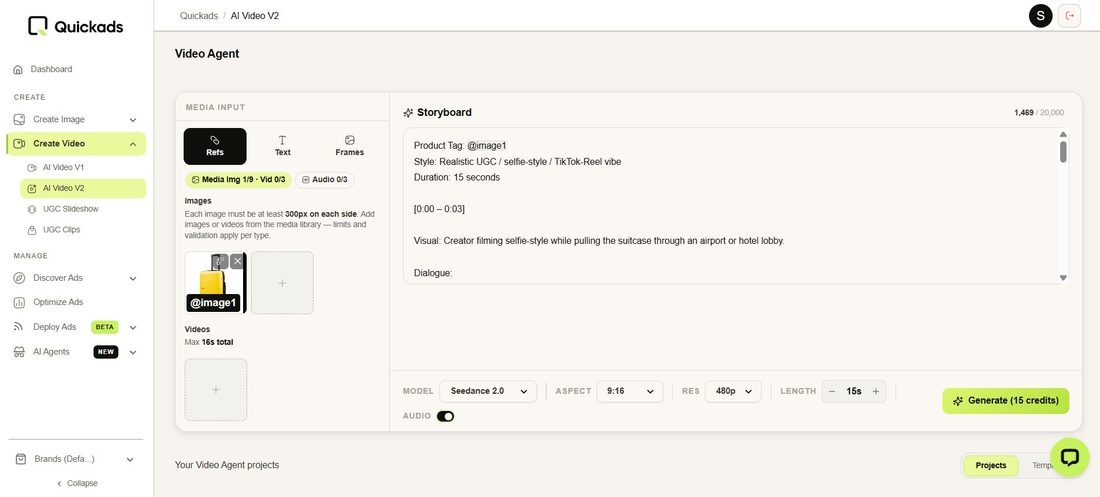Open UGC Slideshow

click(x=63, y=209)
